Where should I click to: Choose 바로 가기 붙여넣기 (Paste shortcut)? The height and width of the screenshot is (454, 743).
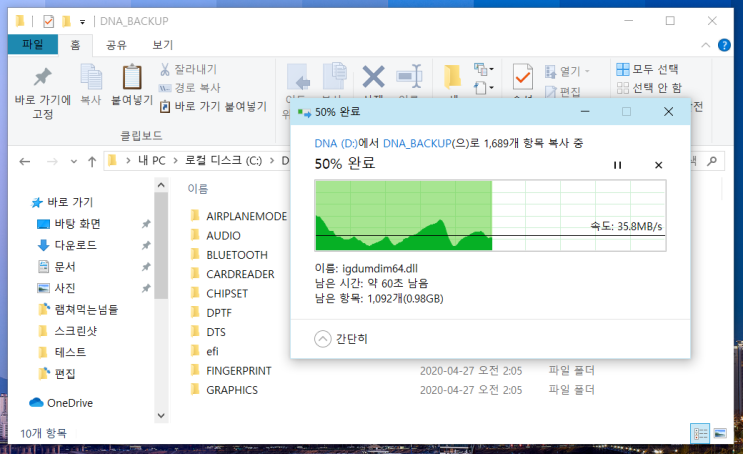point(214,106)
